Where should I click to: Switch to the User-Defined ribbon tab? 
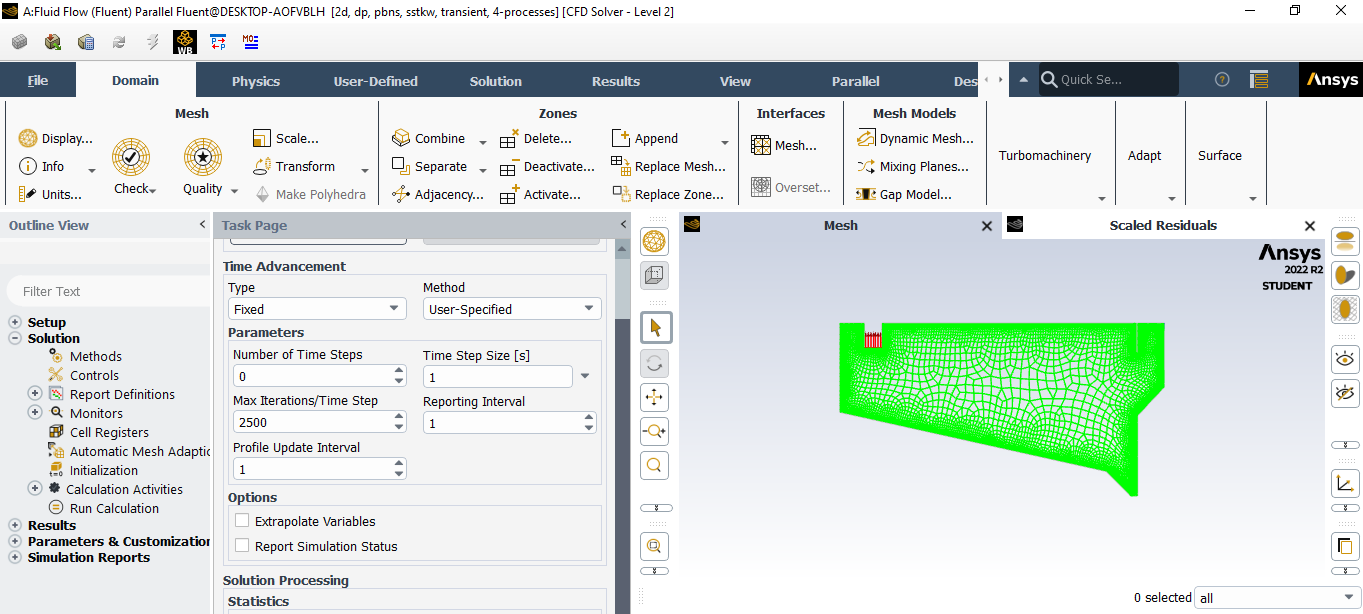pyautogui.click(x=376, y=81)
